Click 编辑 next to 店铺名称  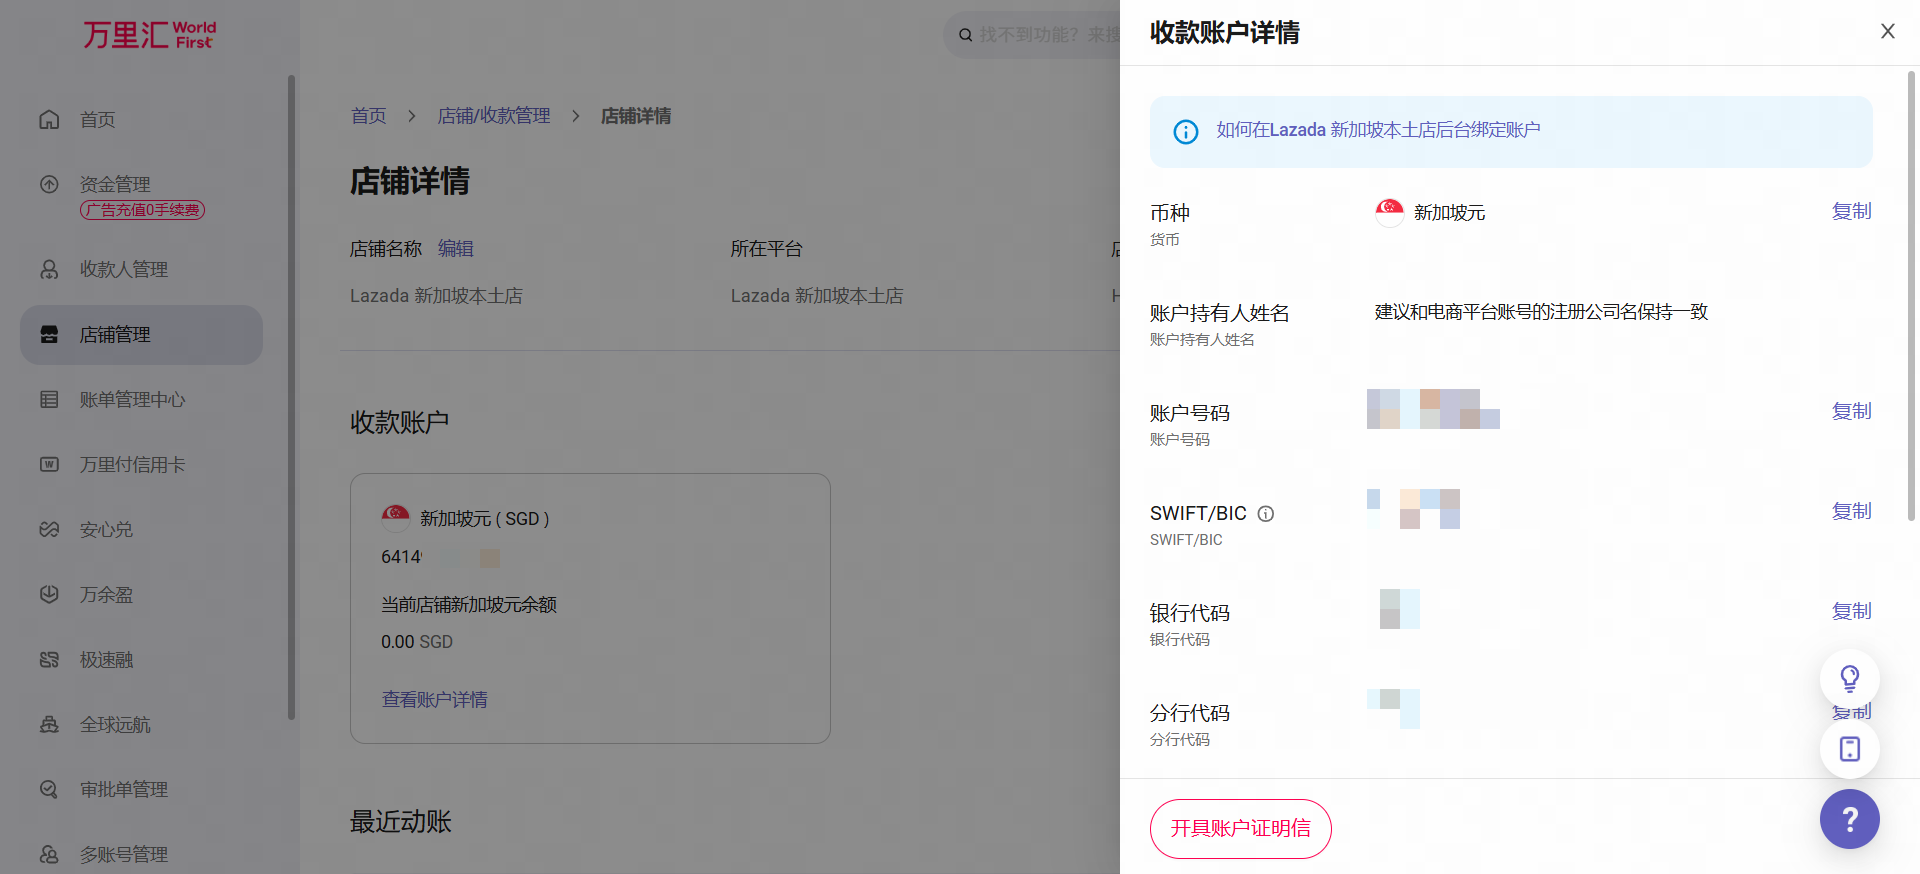[x=456, y=249]
